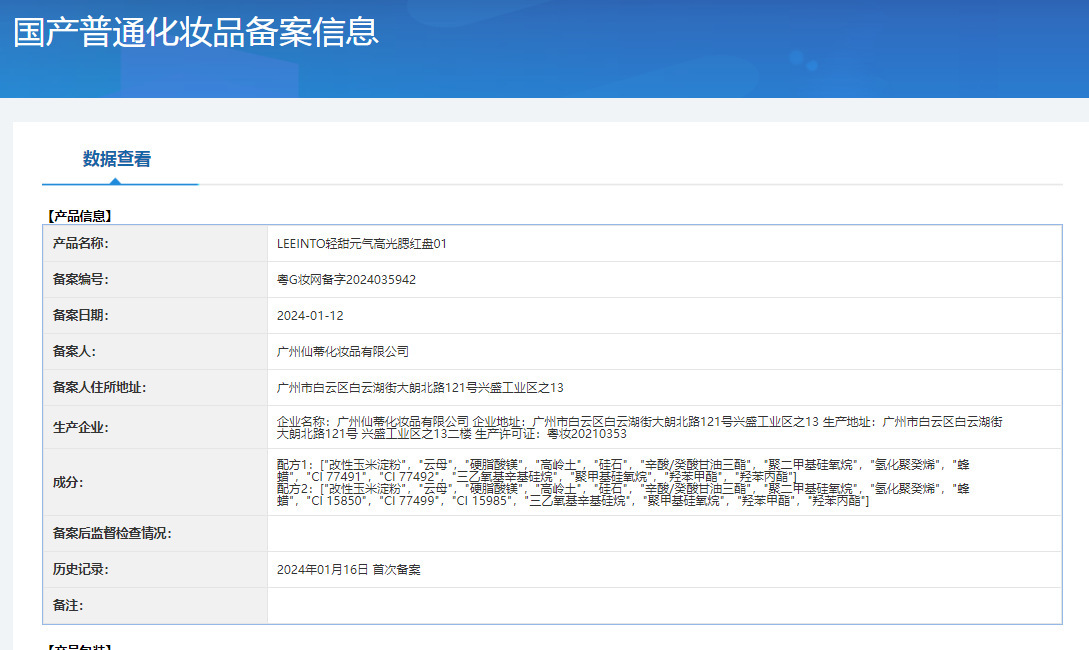The width and height of the screenshot is (1089, 650).
Task: Click the 备案人 label
Action: click(74, 351)
